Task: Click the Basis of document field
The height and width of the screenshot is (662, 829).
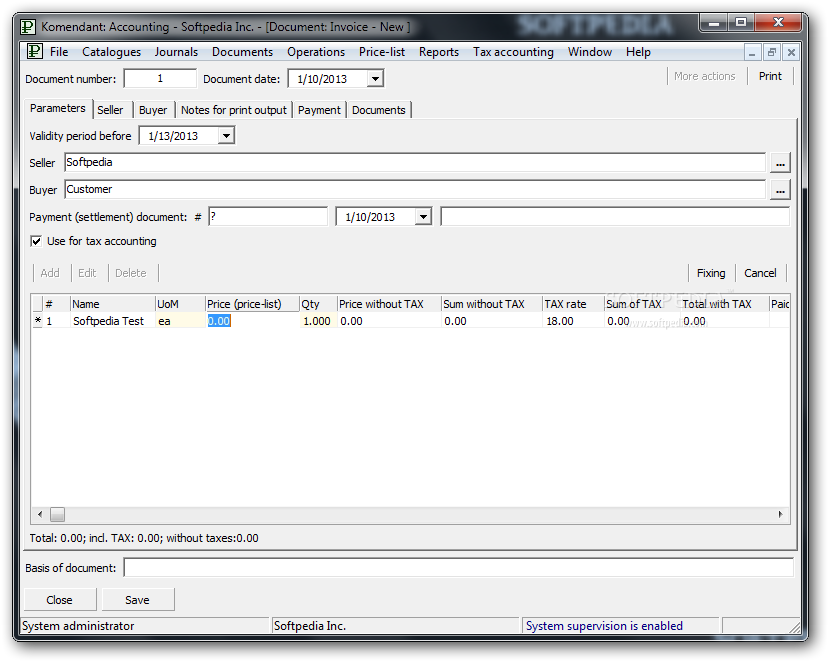Action: 458,568
